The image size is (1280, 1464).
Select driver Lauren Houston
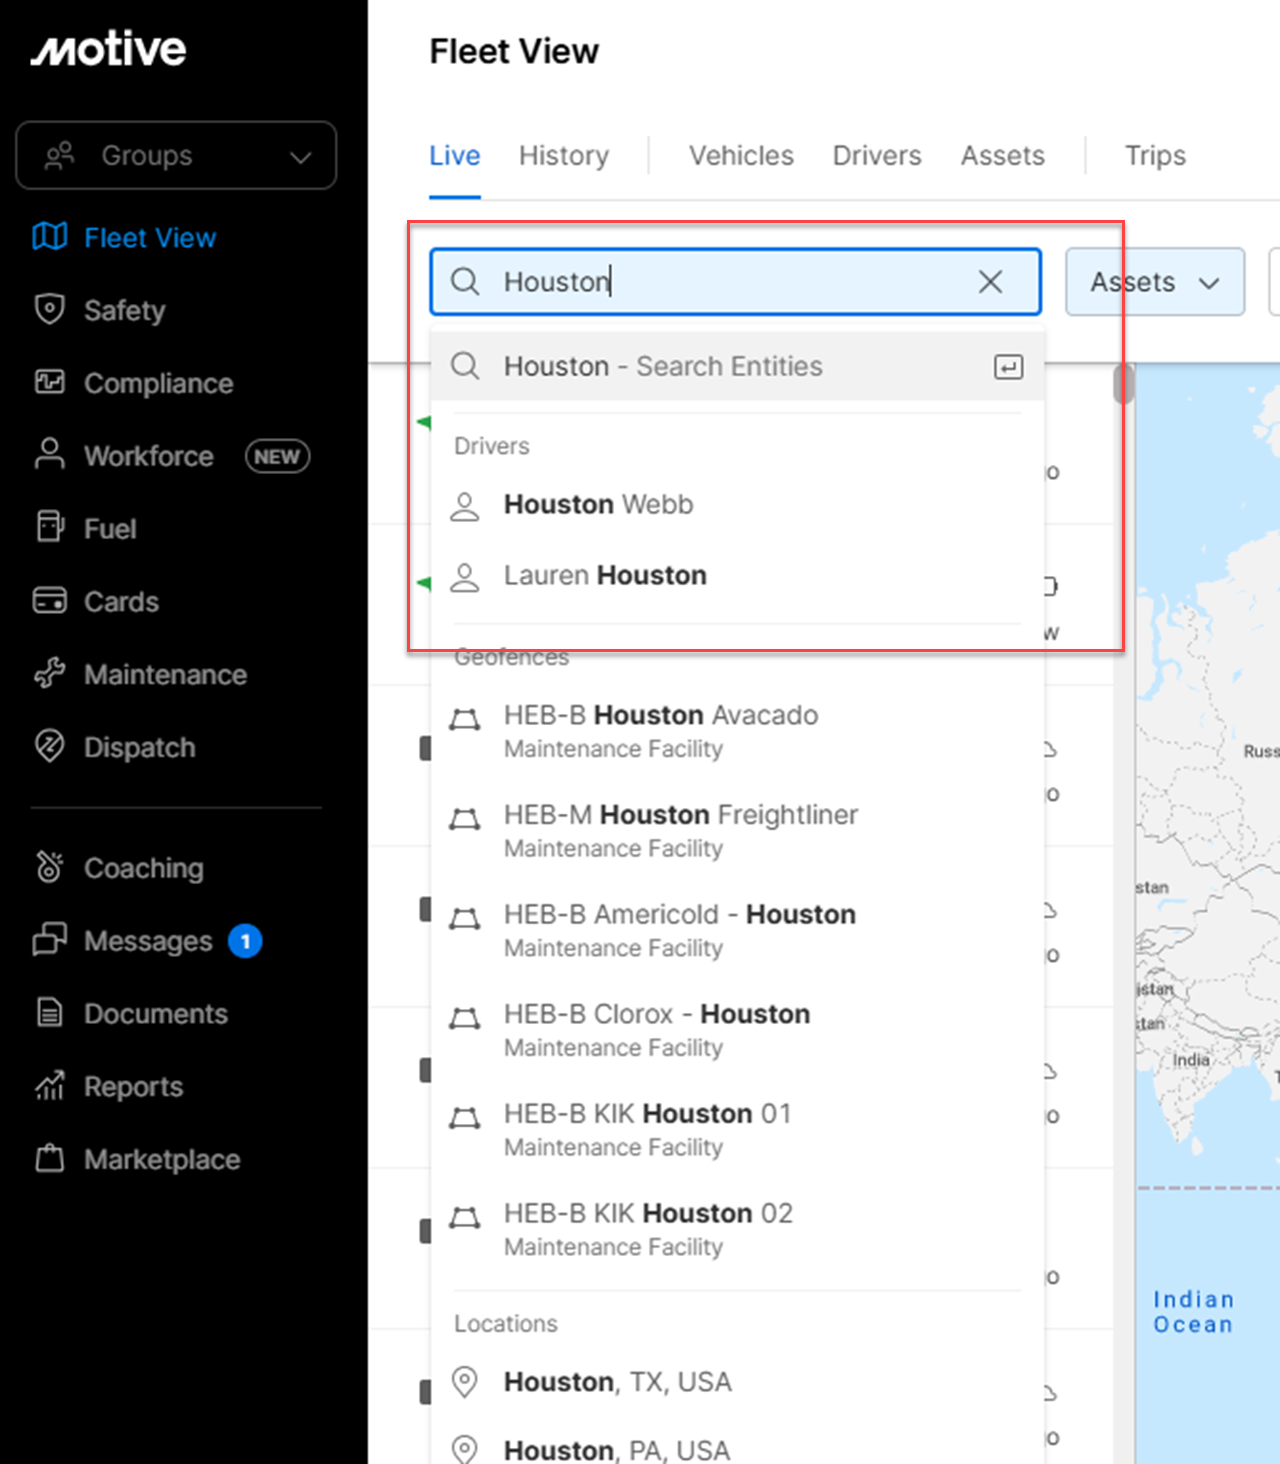(x=737, y=576)
